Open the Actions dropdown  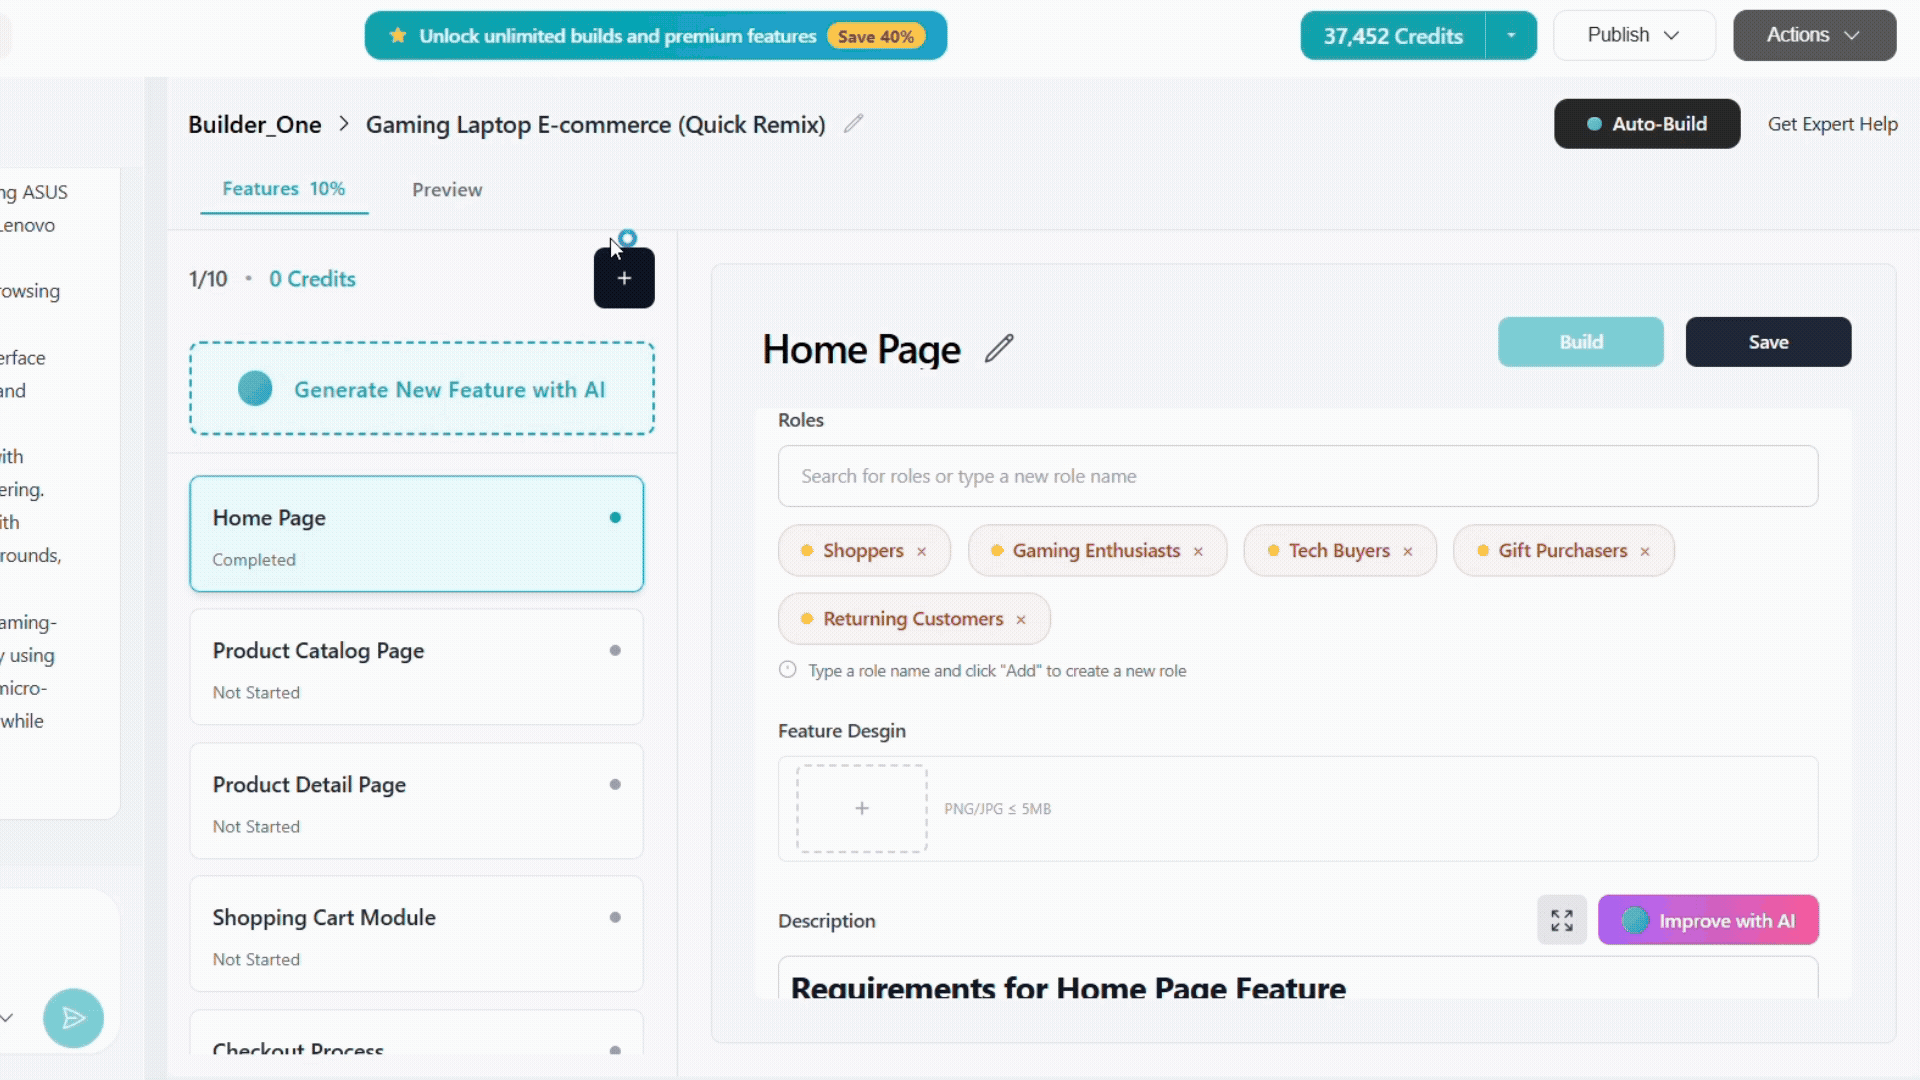pos(1812,34)
